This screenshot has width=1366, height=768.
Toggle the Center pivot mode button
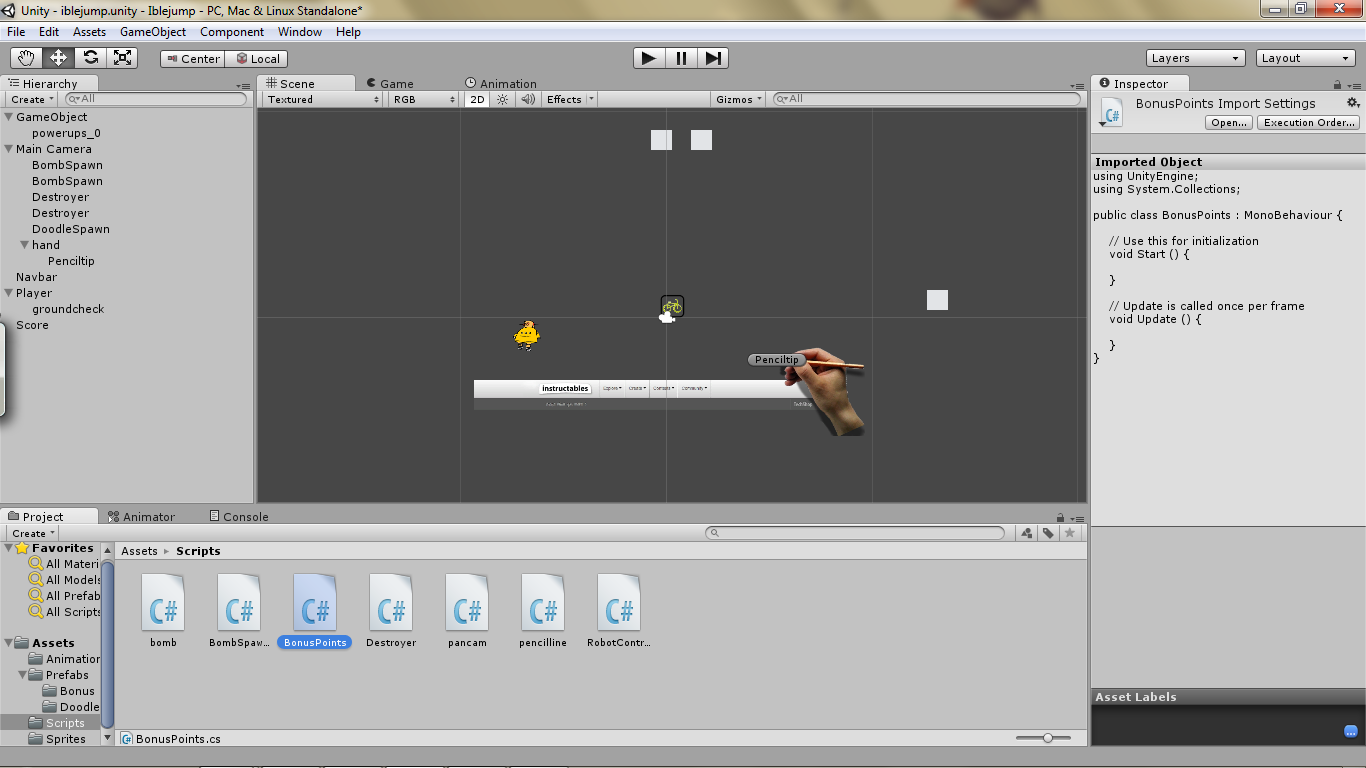(192, 59)
